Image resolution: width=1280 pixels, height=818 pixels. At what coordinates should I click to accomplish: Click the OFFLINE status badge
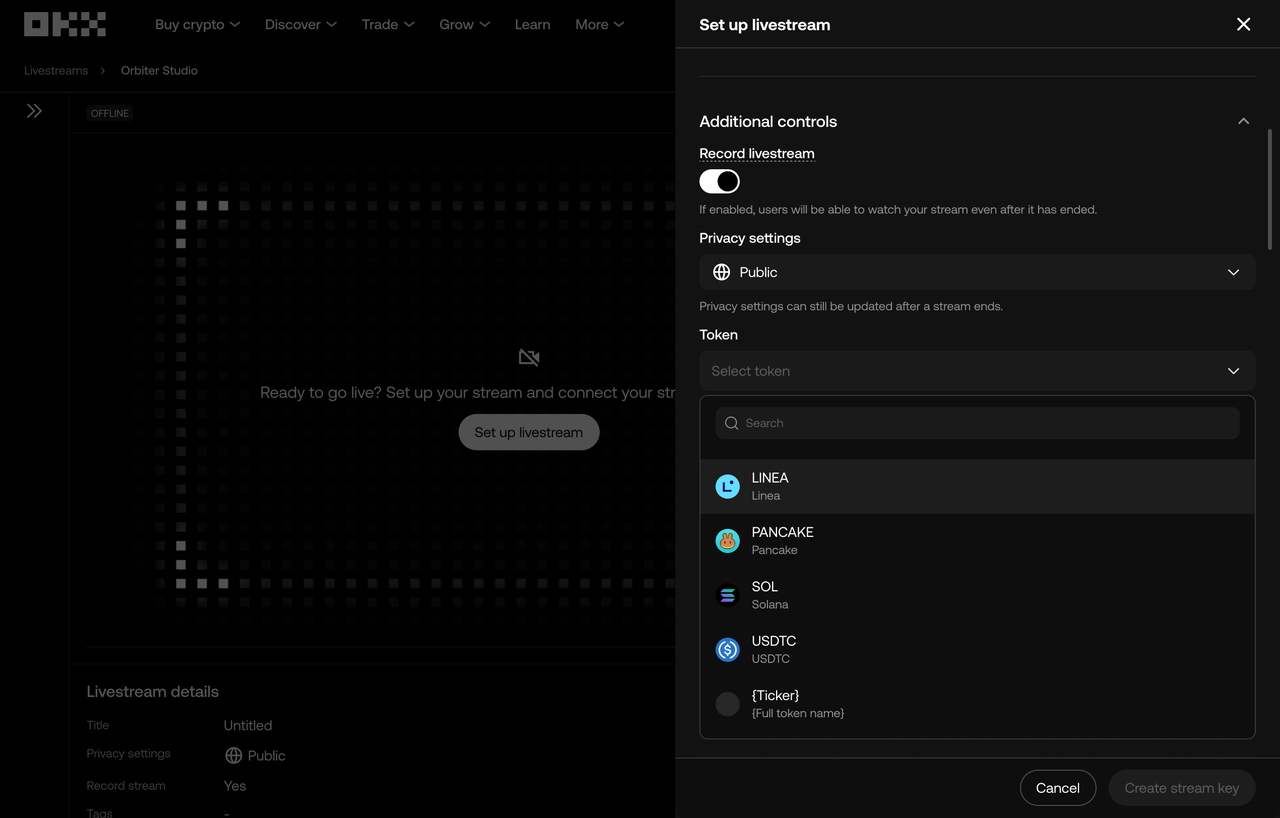(110, 113)
